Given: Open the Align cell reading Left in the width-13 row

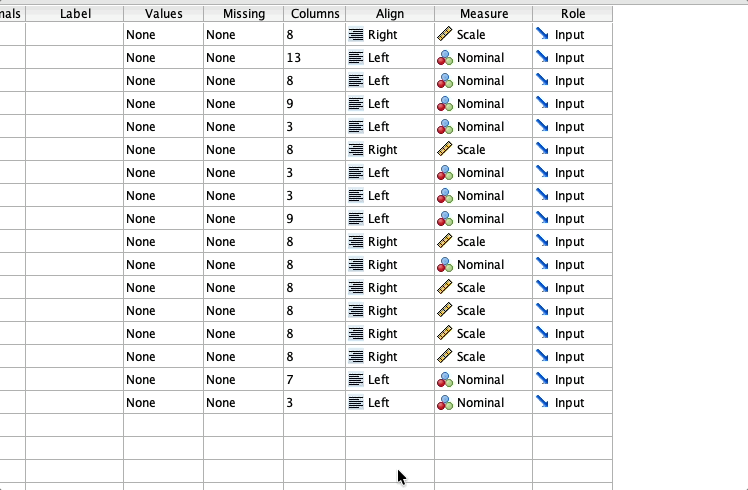Looking at the screenshot, I should [390, 58].
